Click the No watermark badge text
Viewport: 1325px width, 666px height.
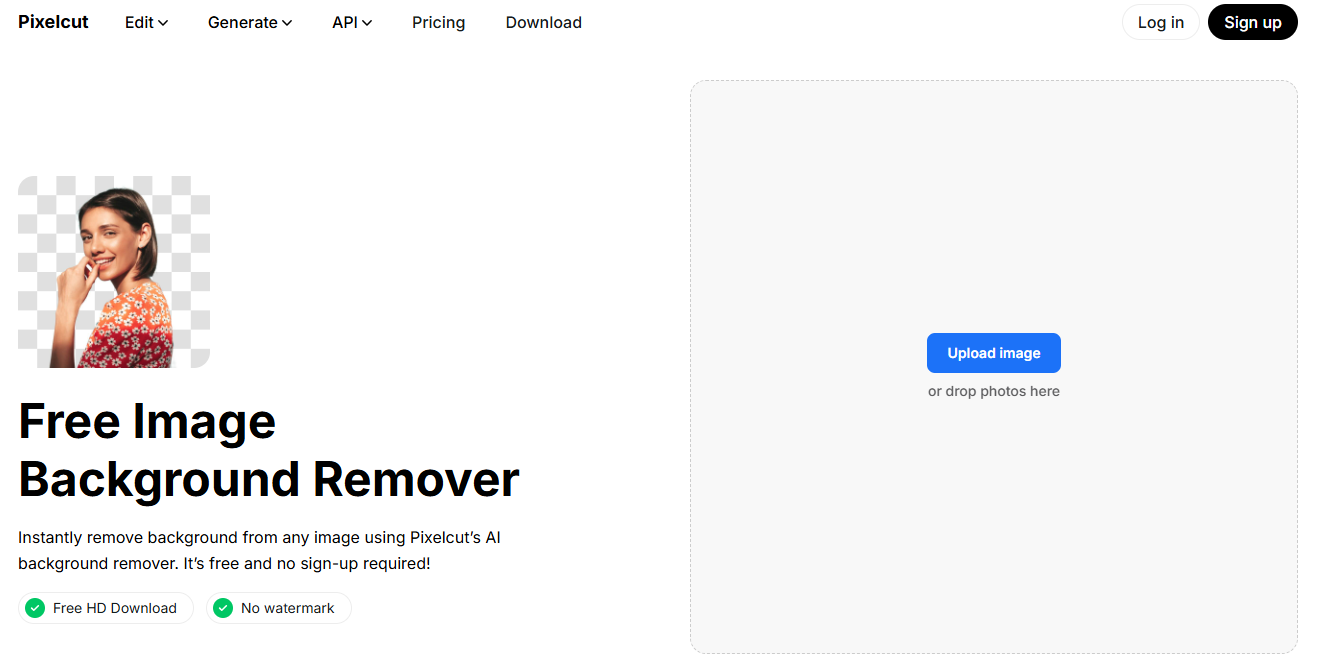tap(288, 608)
